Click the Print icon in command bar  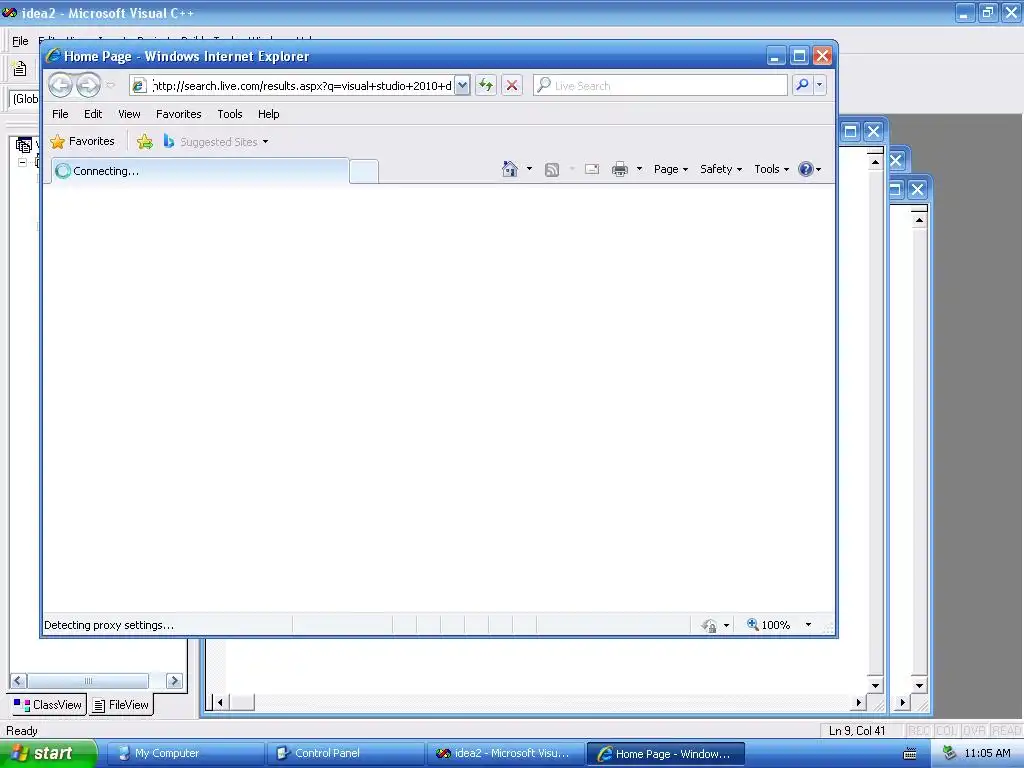point(620,169)
